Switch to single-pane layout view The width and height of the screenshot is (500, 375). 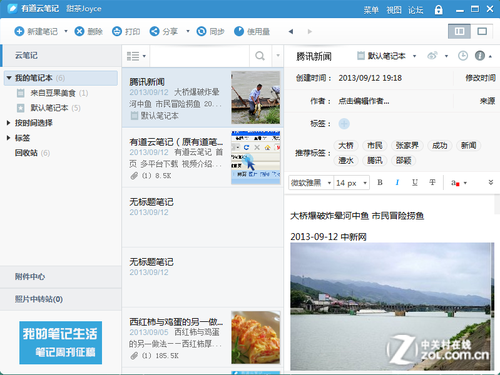point(482,31)
